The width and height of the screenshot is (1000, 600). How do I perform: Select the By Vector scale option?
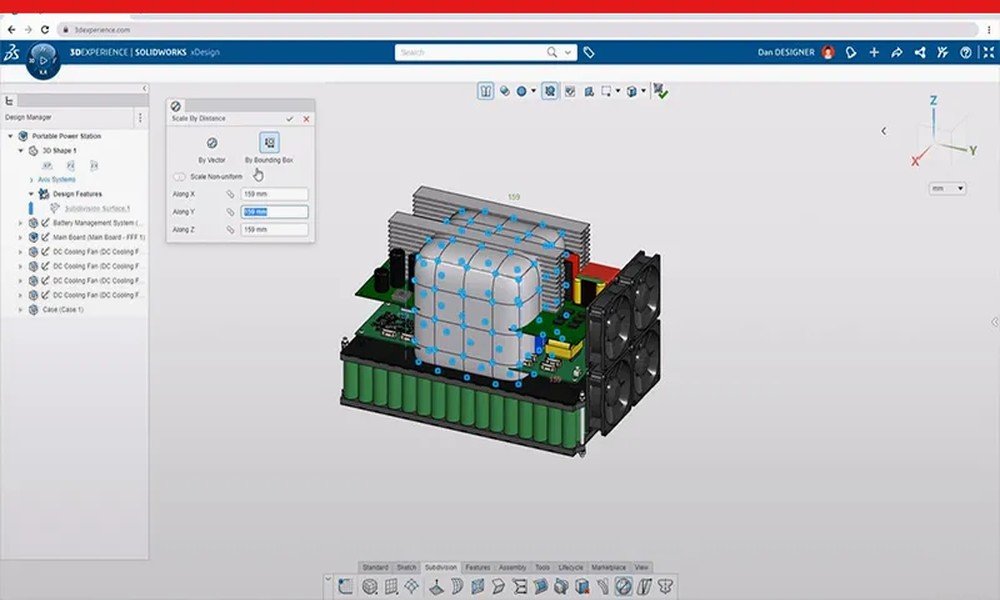(211, 145)
